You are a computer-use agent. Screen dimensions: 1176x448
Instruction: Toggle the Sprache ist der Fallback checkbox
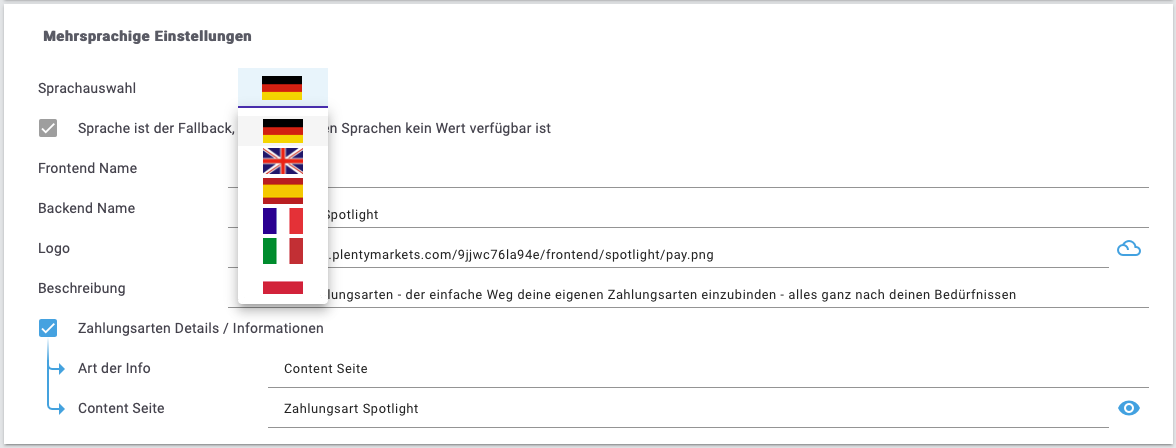pyautogui.click(x=48, y=128)
